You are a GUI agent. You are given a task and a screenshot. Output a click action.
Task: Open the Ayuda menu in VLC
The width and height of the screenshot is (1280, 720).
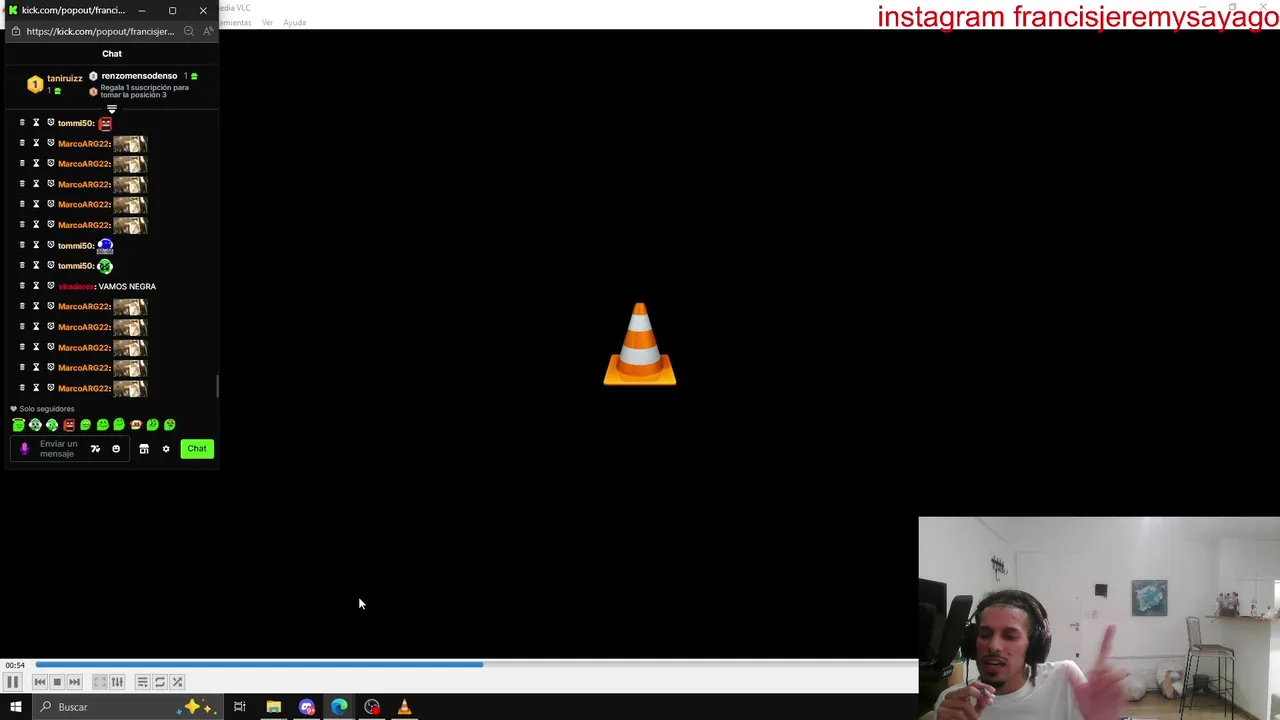(294, 22)
